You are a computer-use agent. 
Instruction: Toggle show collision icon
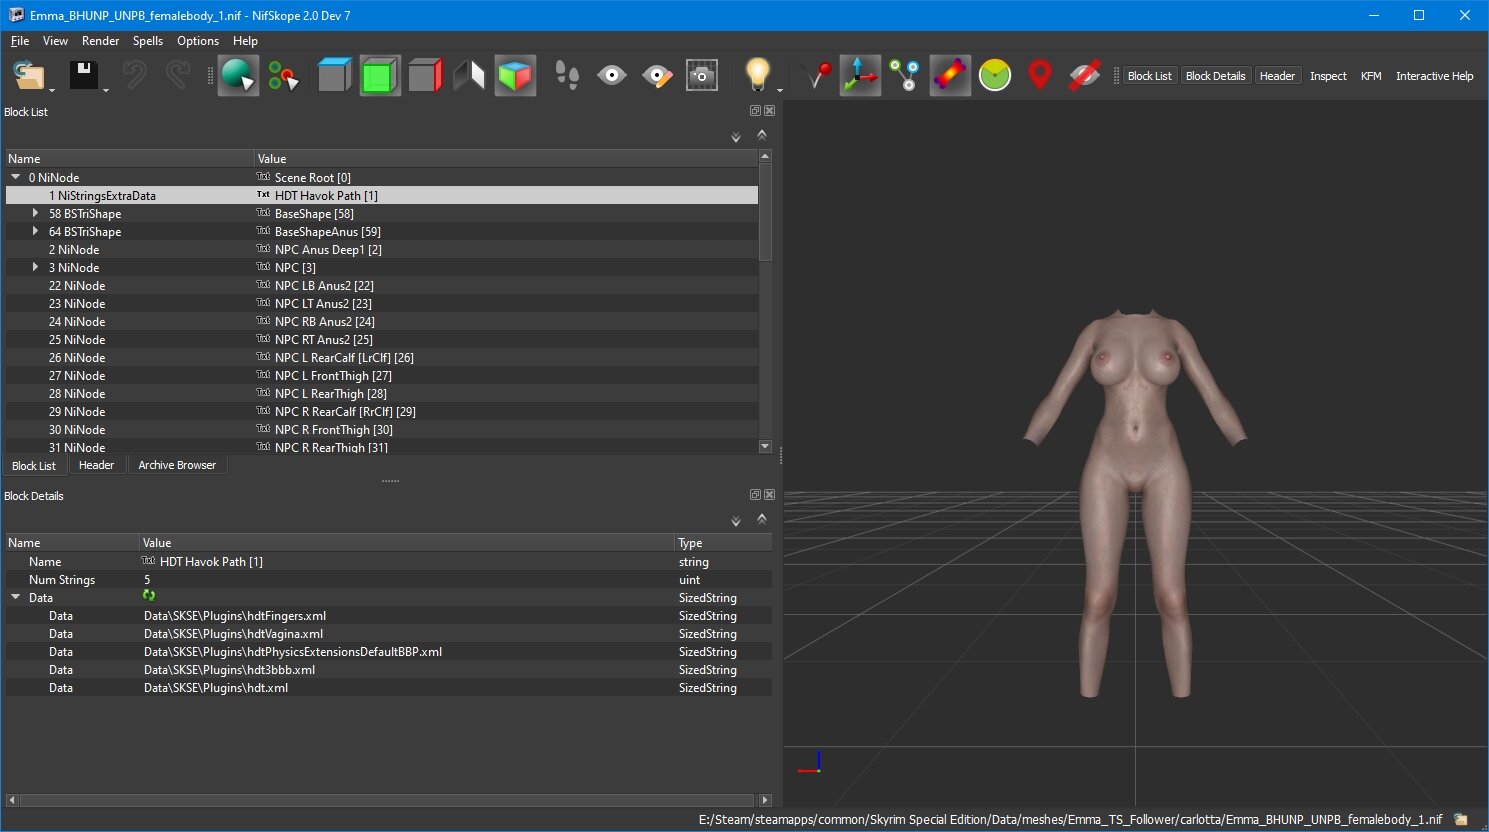click(950, 76)
